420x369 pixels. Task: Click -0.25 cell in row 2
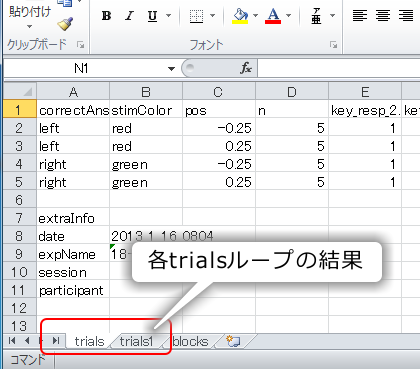[219, 128]
